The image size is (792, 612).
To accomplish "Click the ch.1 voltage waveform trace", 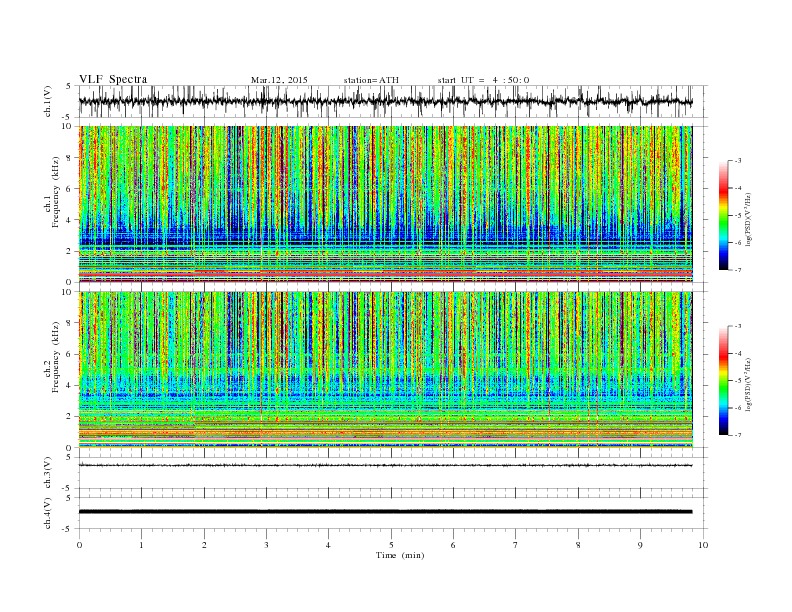I will coord(385,101).
